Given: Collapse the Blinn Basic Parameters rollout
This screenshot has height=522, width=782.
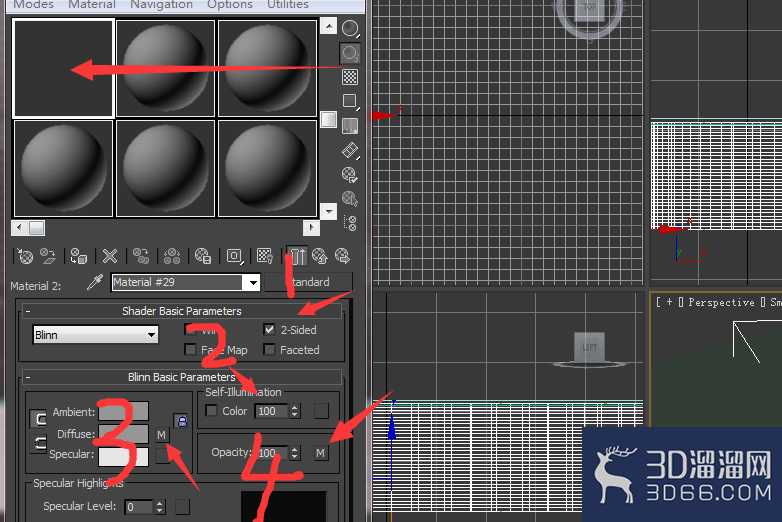Looking at the screenshot, I should [x=28, y=377].
